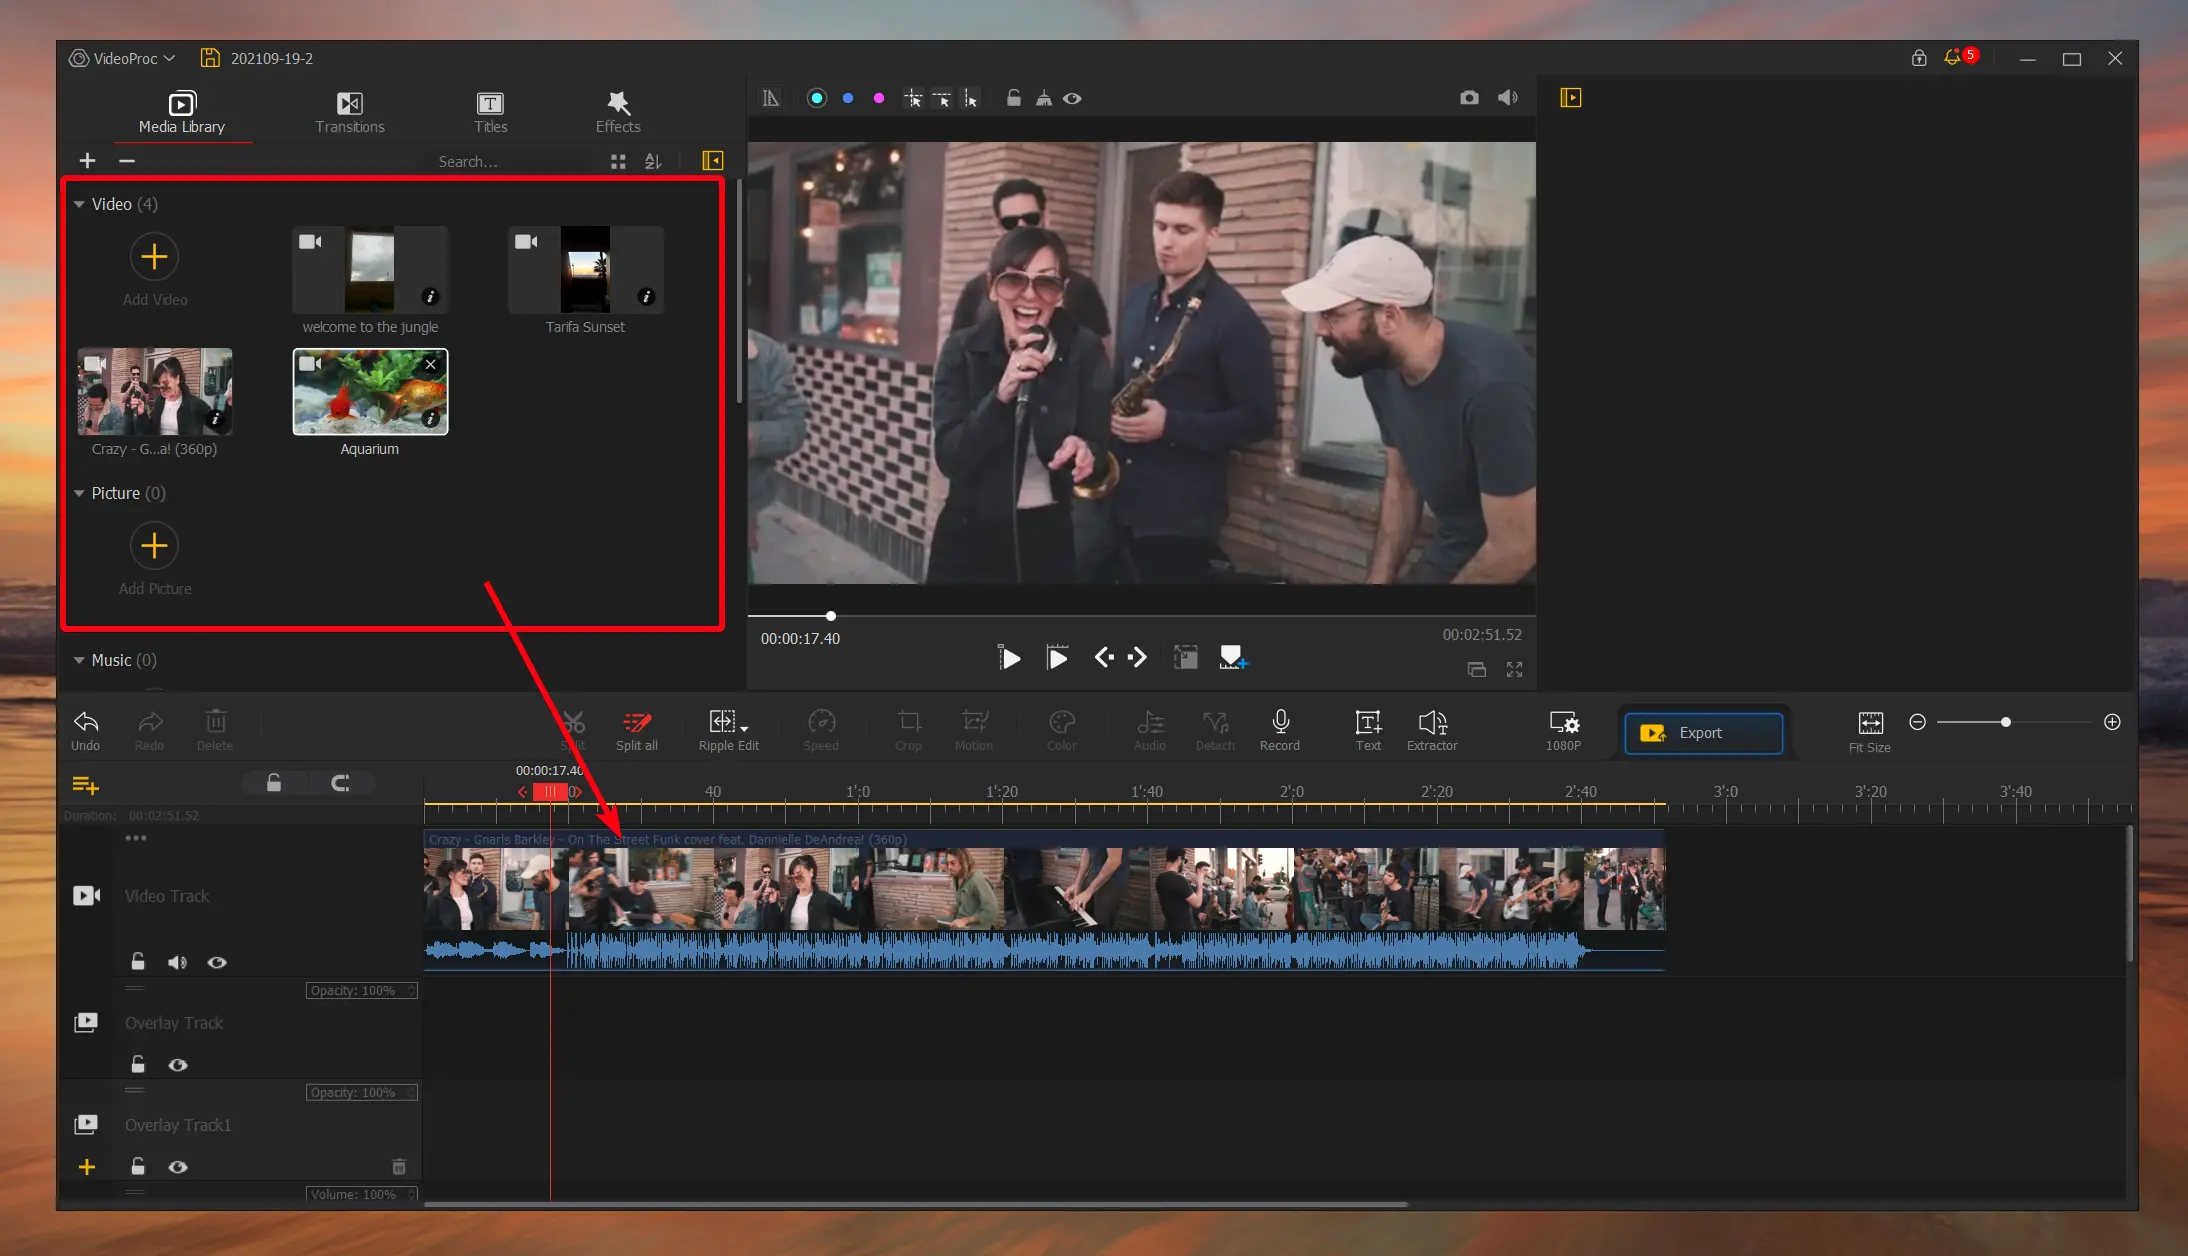The width and height of the screenshot is (2188, 1256).
Task: Collapse the Video media section
Action: pos(78,203)
